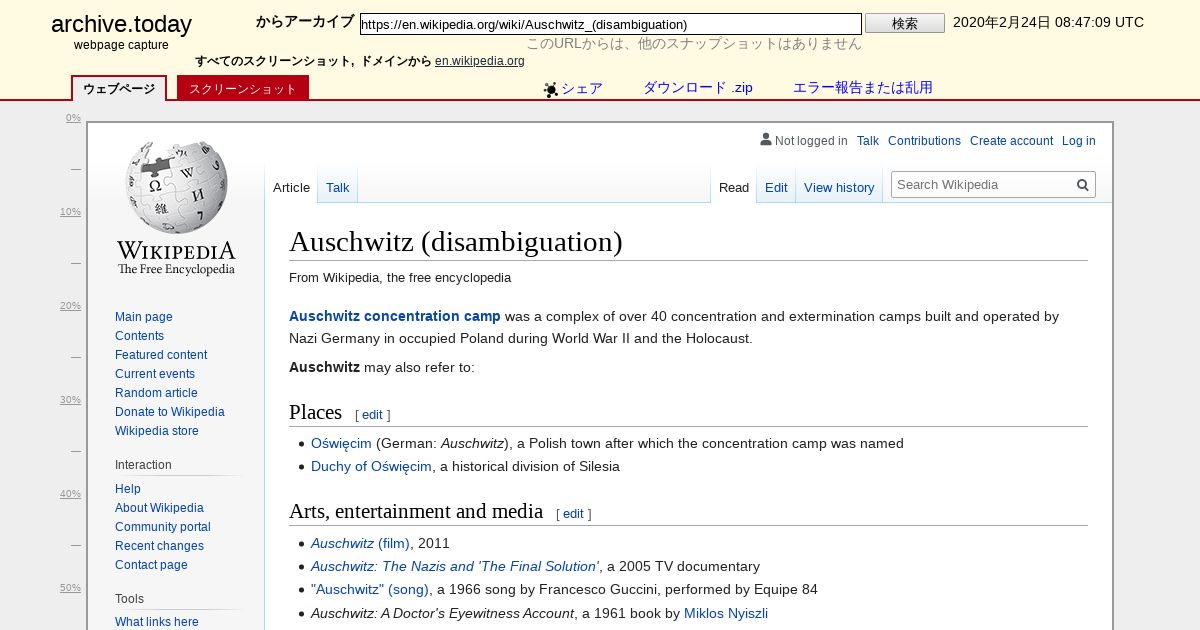Select the Edit tab
Screen dimensions: 1200x630
[776, 187]
